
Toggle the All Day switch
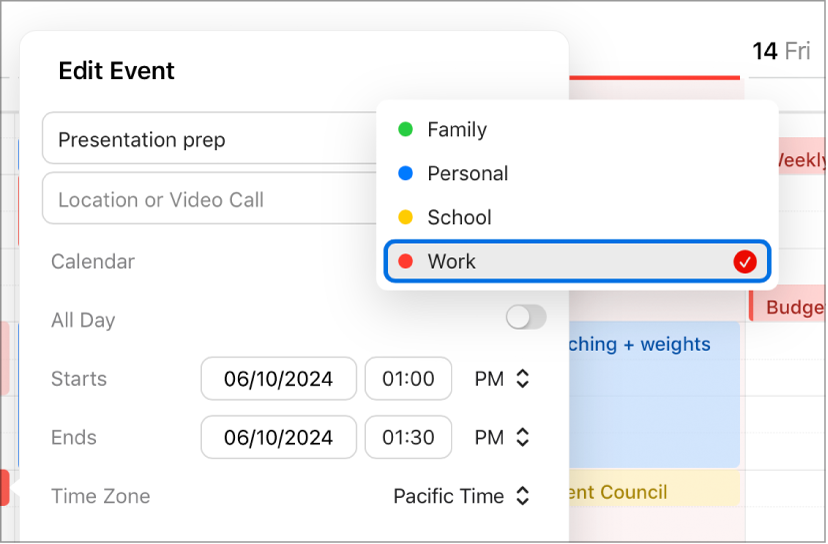[526, 318]
